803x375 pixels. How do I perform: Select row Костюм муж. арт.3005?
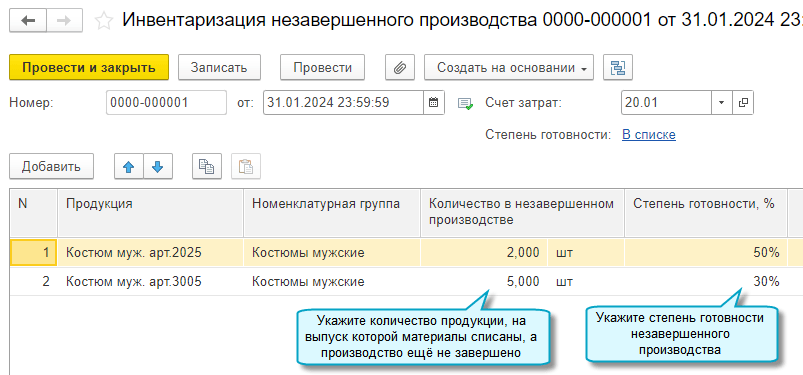click(406, 281)
